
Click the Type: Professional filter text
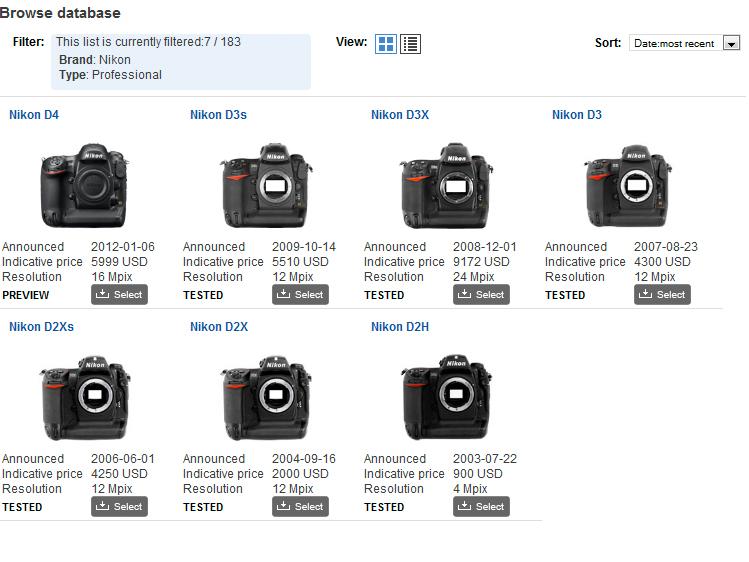110,75
